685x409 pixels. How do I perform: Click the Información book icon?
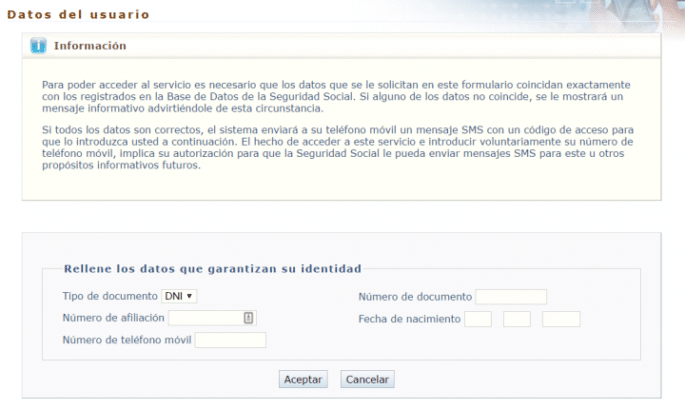(x=38, y=46)
